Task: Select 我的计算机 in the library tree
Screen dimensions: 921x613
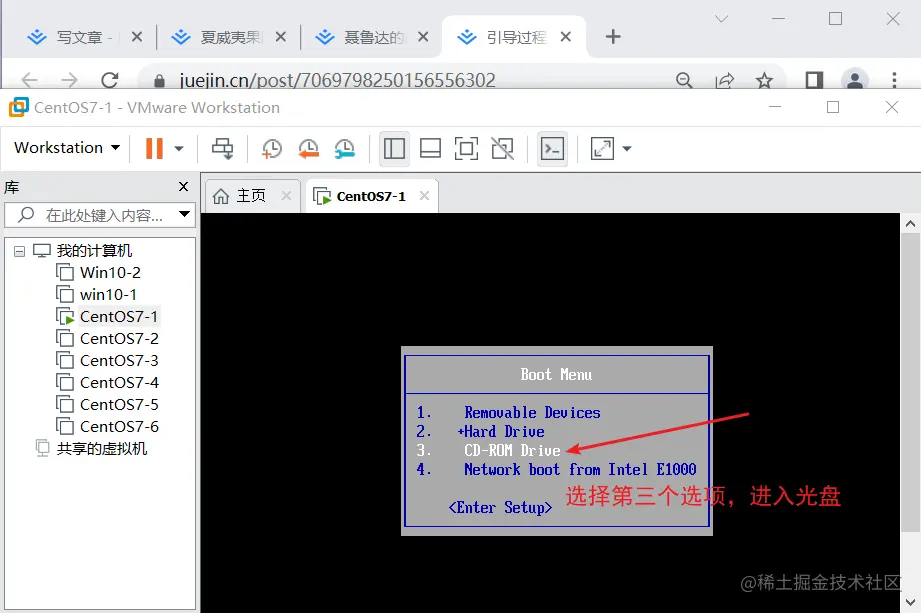Action: pos(94,251)
